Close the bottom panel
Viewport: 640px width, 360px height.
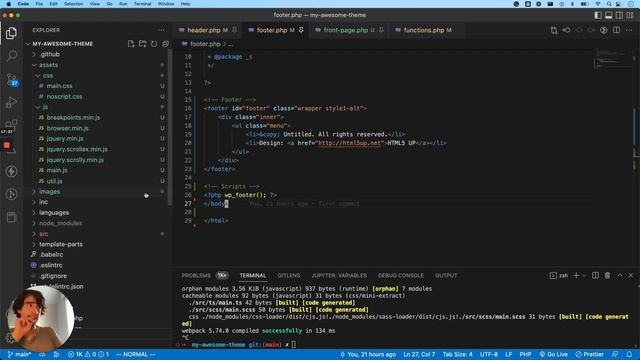click(631, 276)
